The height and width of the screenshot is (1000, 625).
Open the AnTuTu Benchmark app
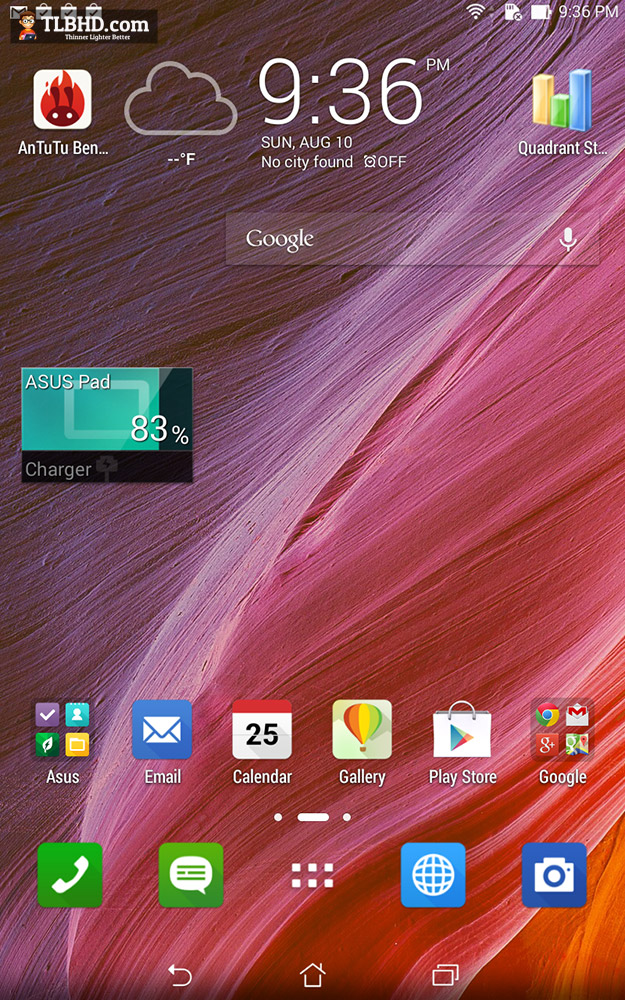62,101
